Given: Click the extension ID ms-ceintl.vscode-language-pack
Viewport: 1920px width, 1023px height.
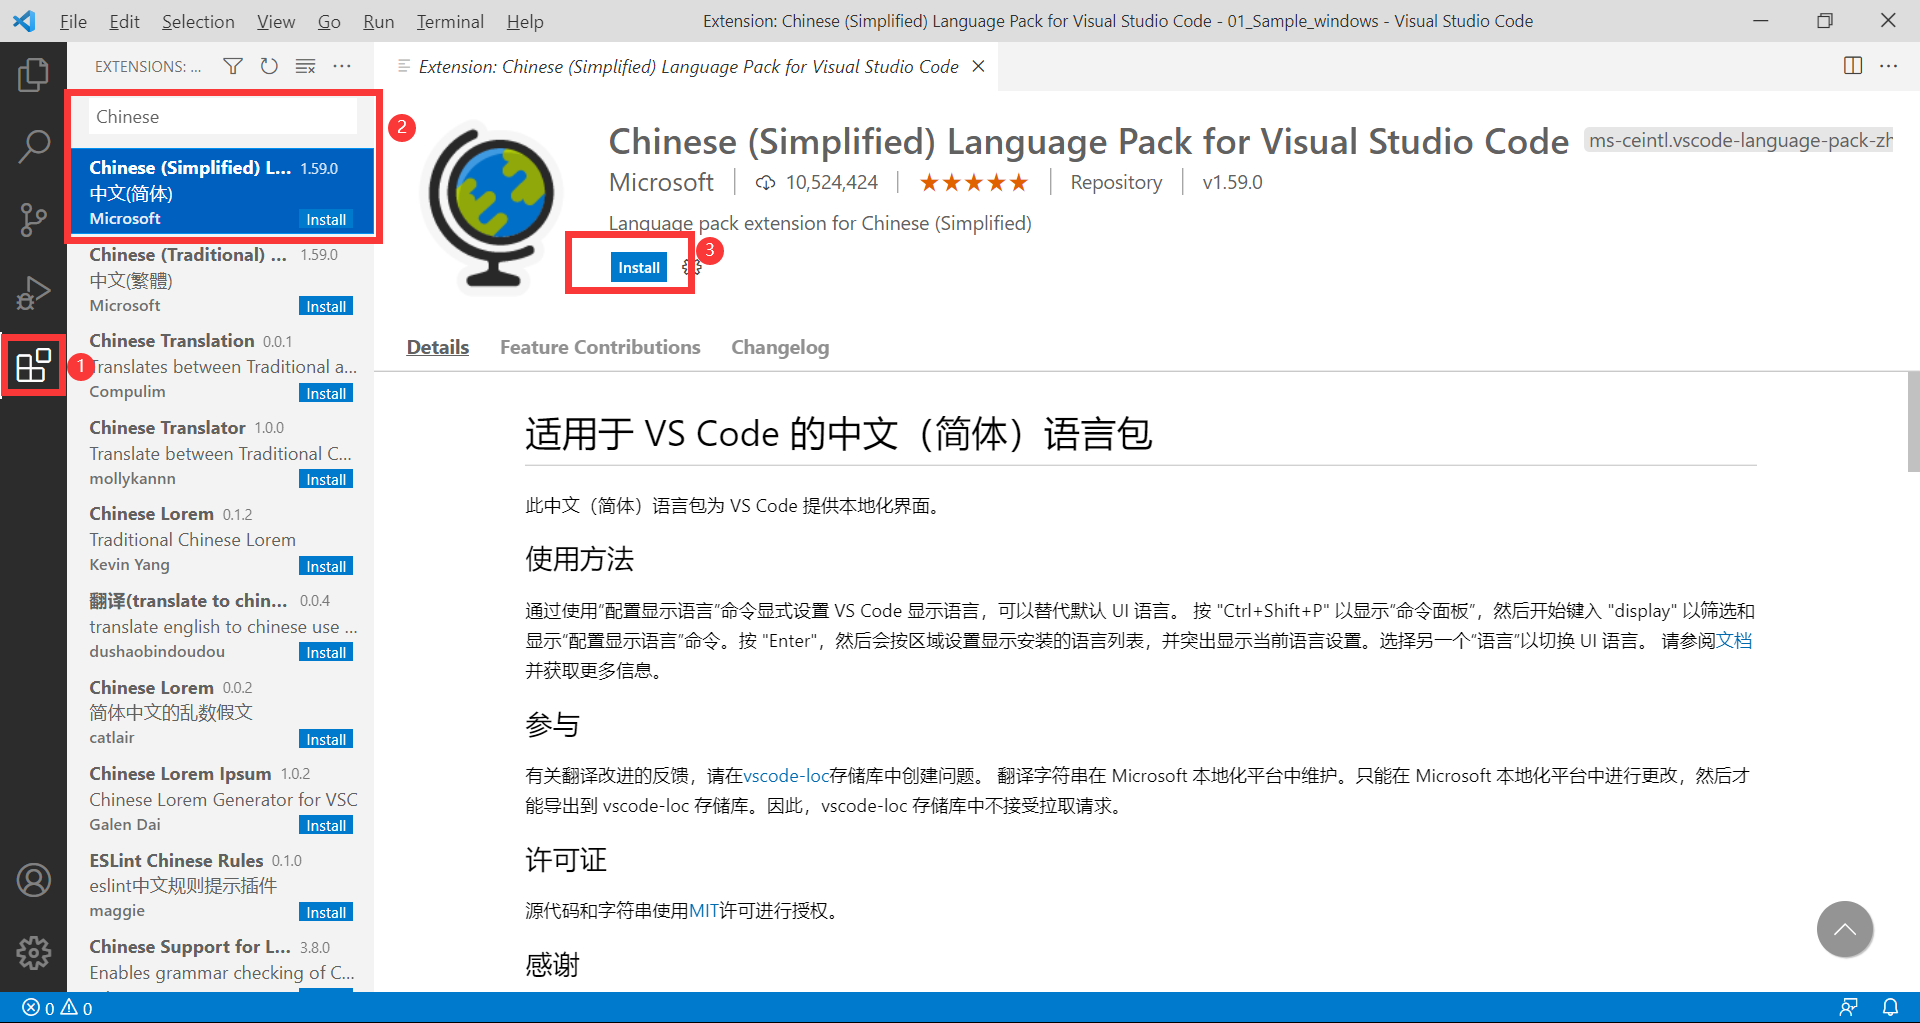Looking at the screenshot, I should point(1740,140).
